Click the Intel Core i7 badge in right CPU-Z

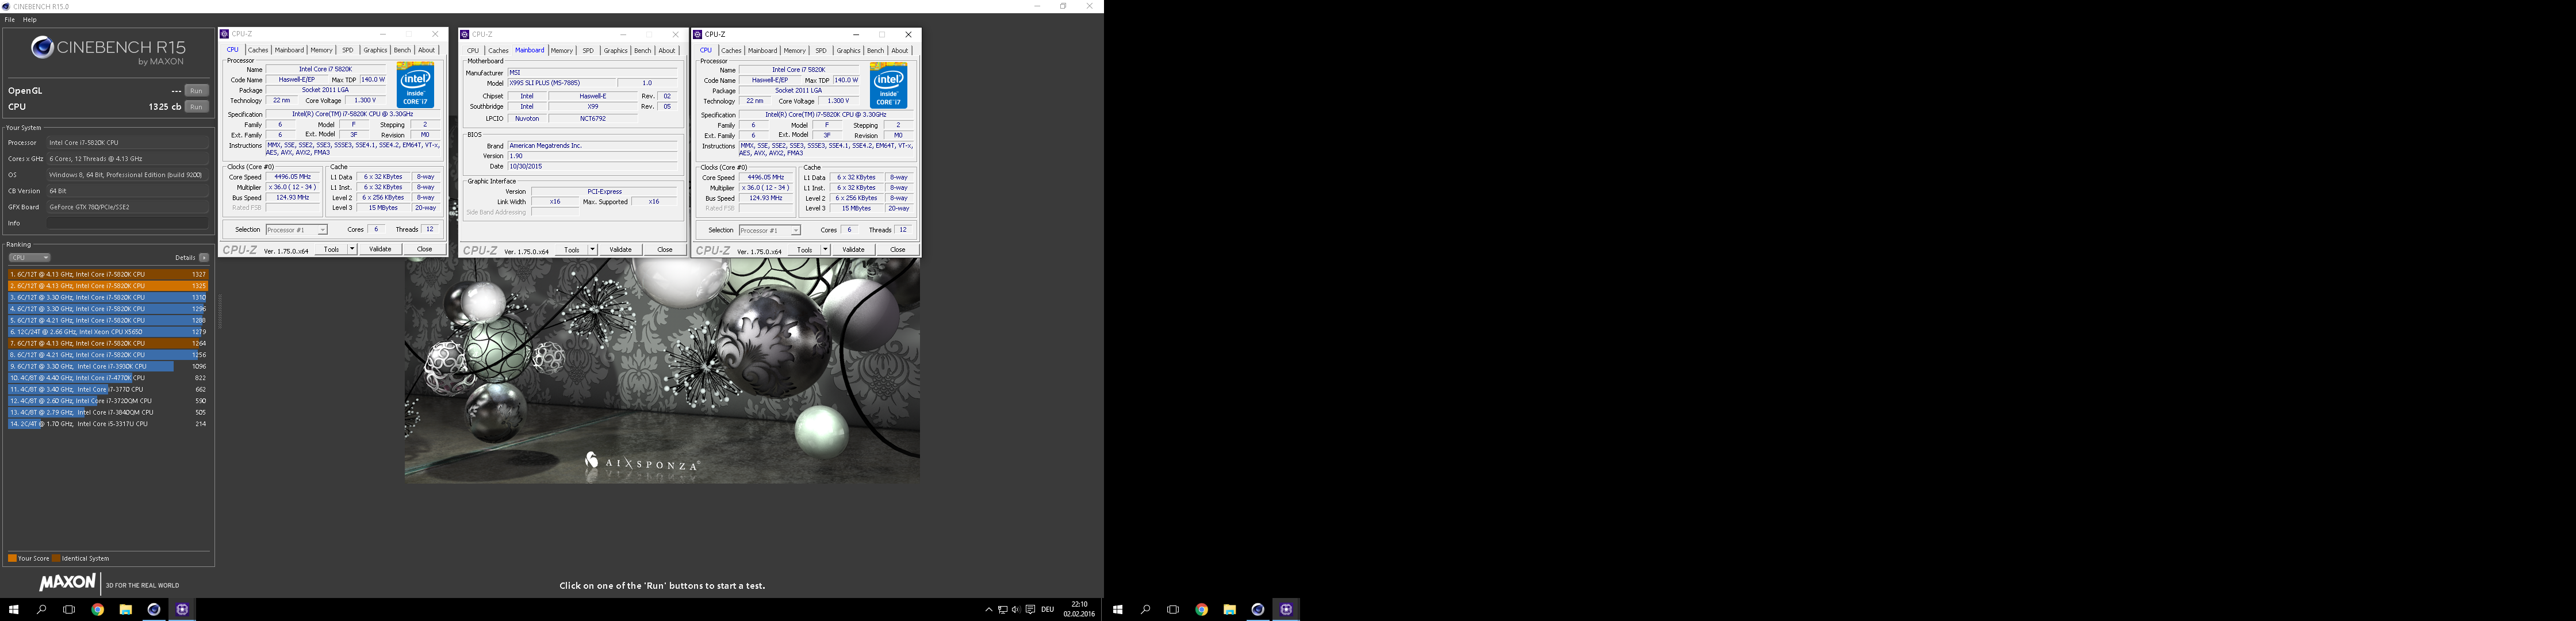pyautogui.click(x=888, y=85)
